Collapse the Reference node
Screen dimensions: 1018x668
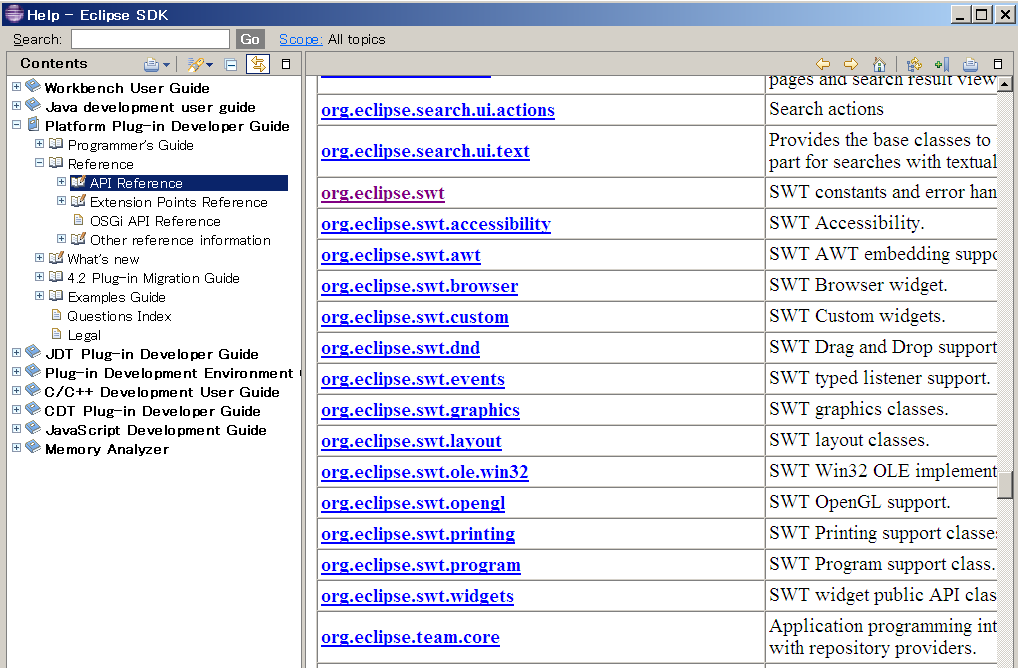click(x=39, y=162)
